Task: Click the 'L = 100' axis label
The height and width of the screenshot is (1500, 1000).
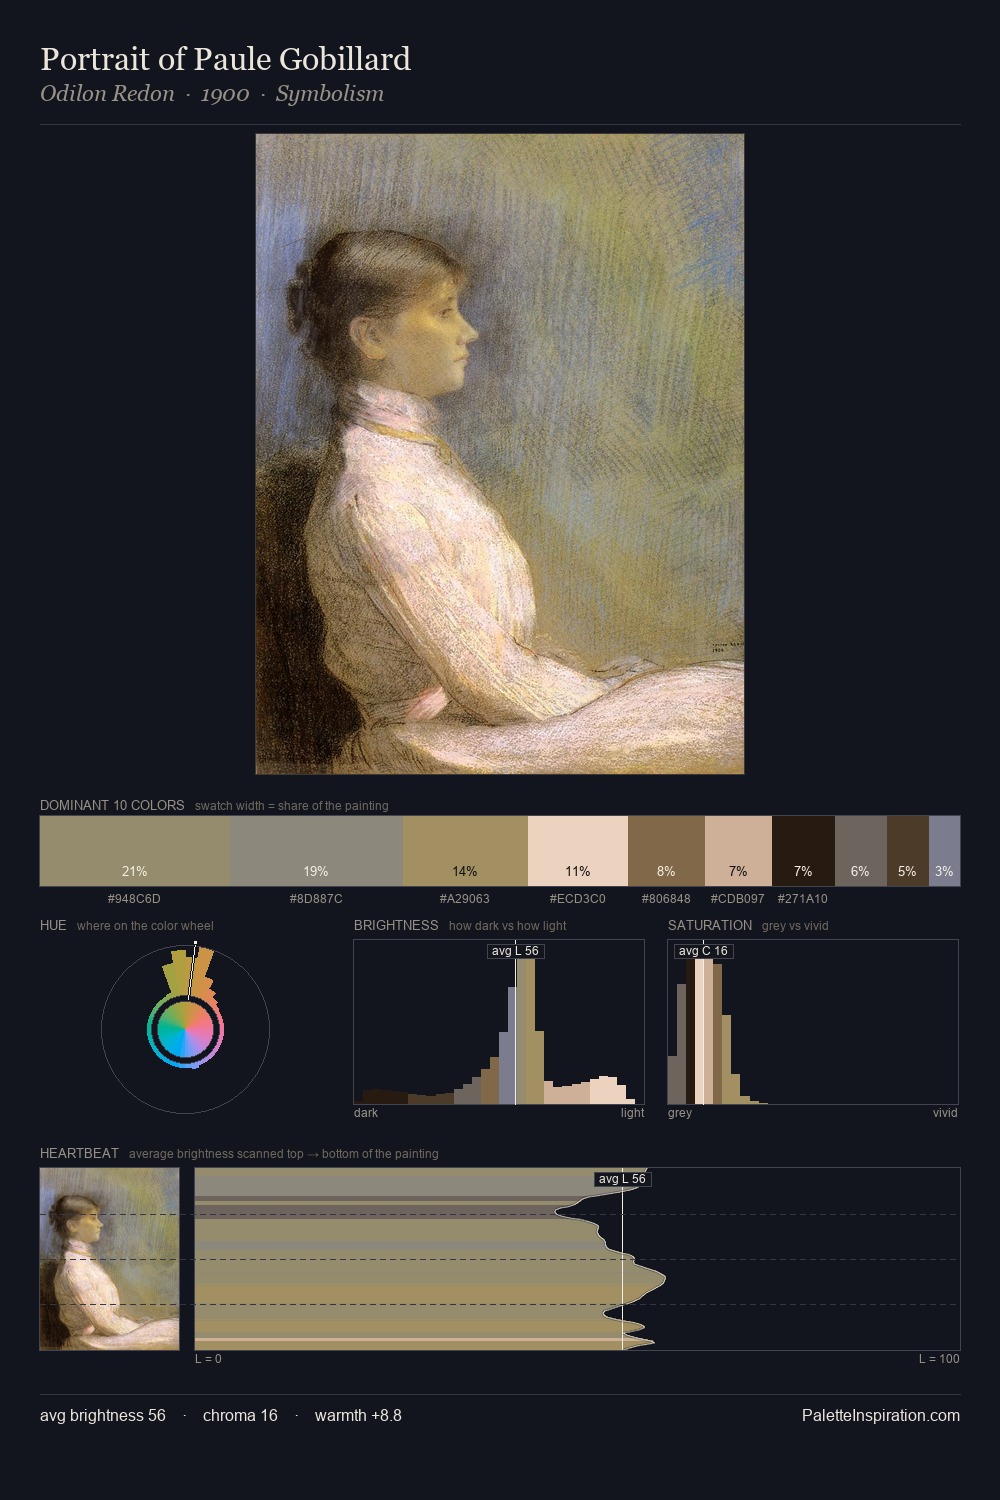Action: coord(939,1359)
